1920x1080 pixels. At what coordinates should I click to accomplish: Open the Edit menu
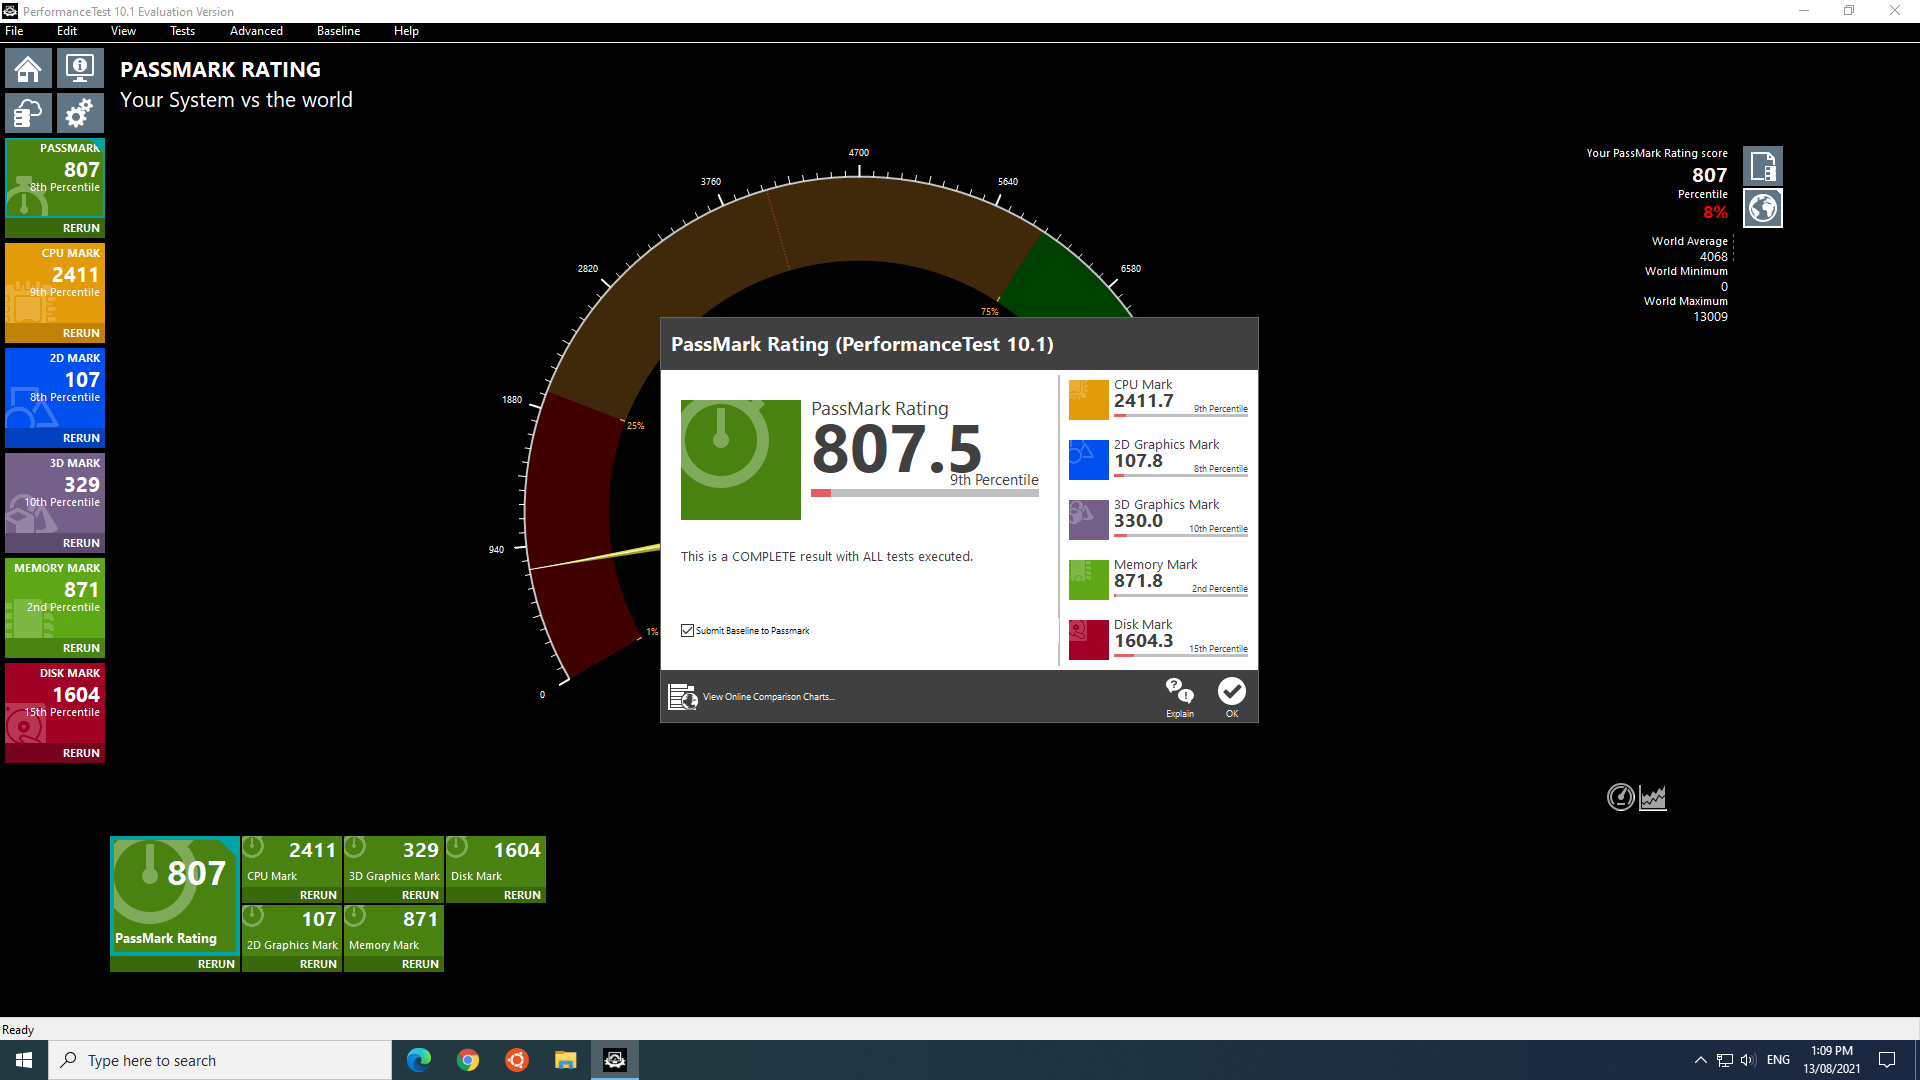[67, 31]
